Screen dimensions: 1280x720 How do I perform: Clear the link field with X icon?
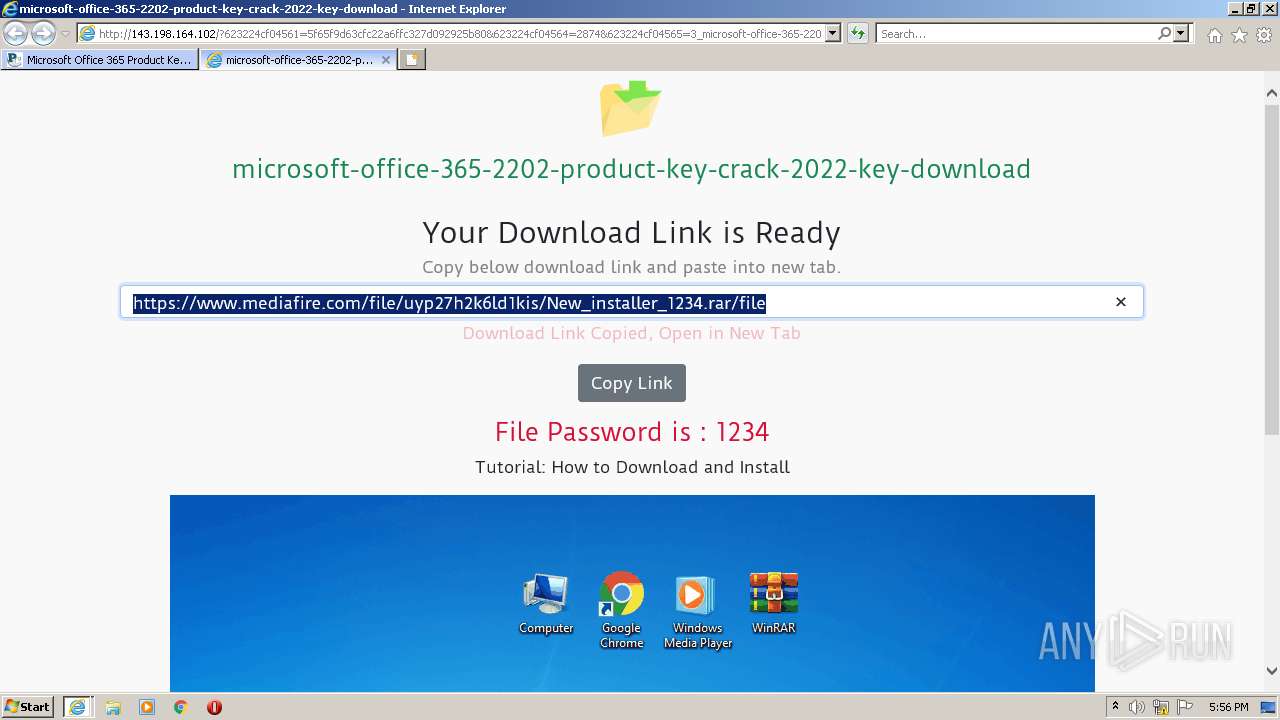point(1121,302)
